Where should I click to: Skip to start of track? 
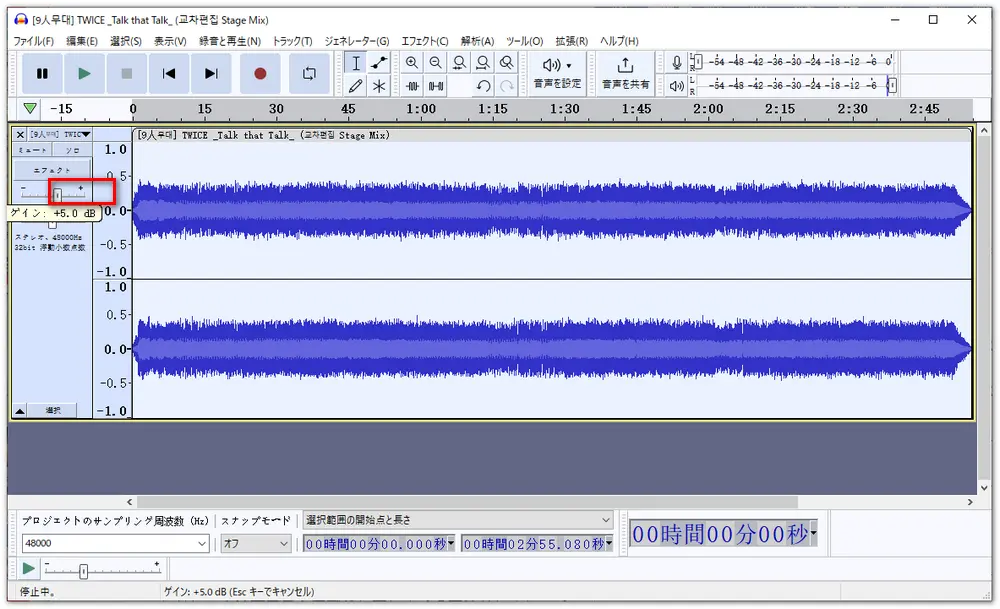(x=169, y=73)
